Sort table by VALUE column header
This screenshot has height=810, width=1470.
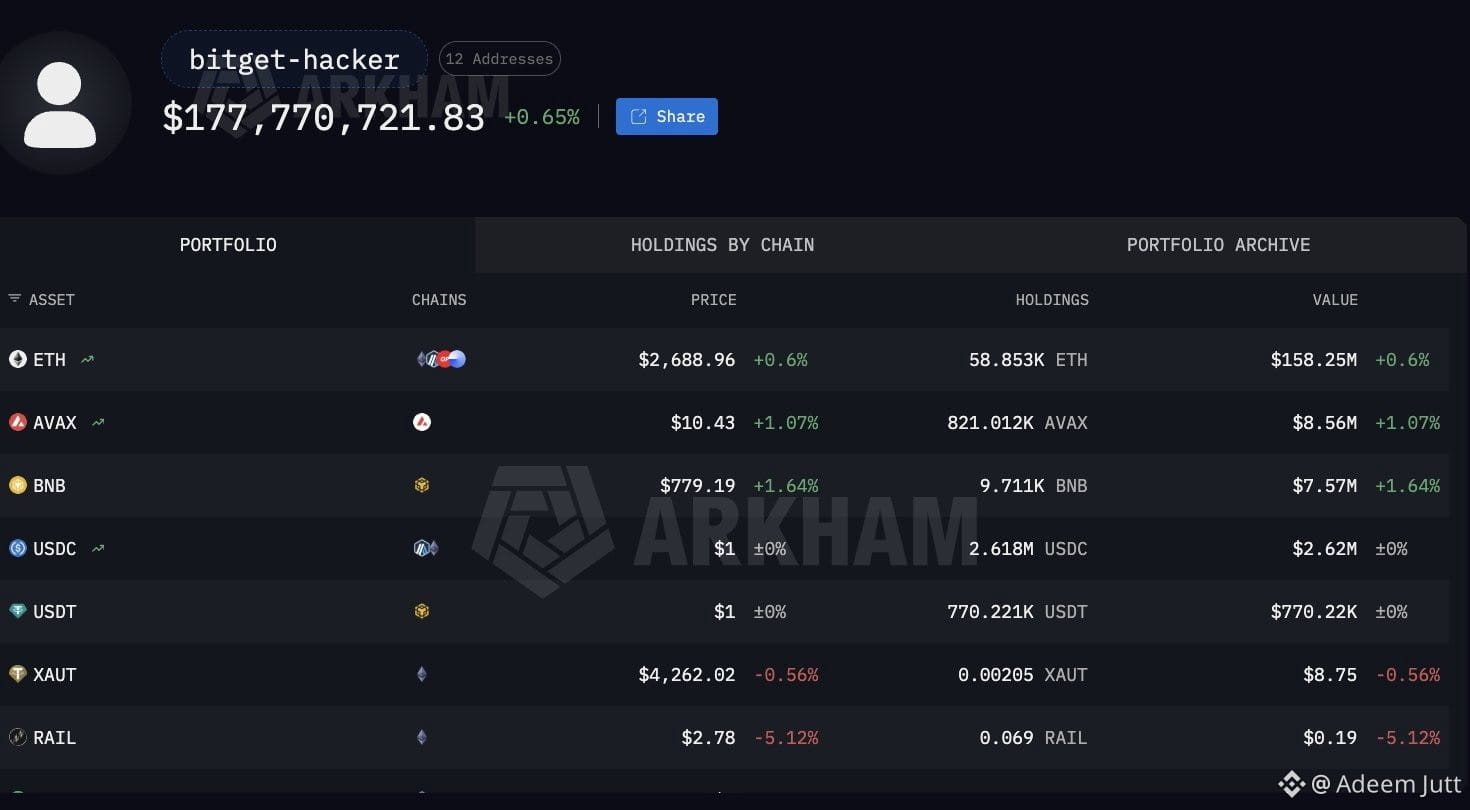tap(1335, 299)
